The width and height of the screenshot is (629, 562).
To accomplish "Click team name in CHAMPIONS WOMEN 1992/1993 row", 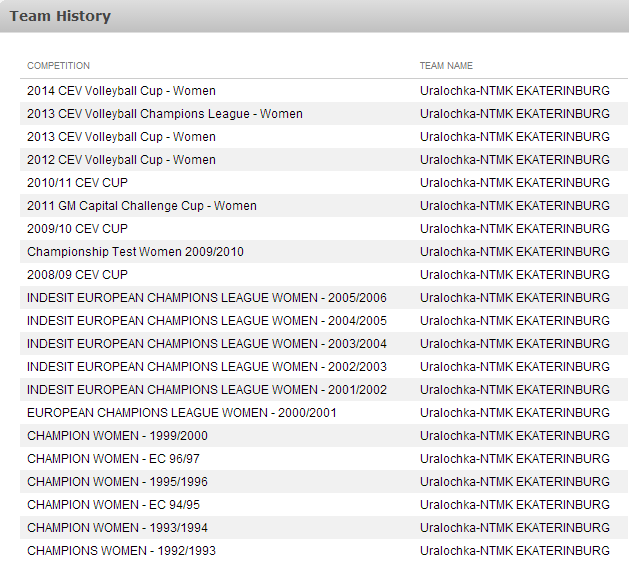I will pos(515,551).
